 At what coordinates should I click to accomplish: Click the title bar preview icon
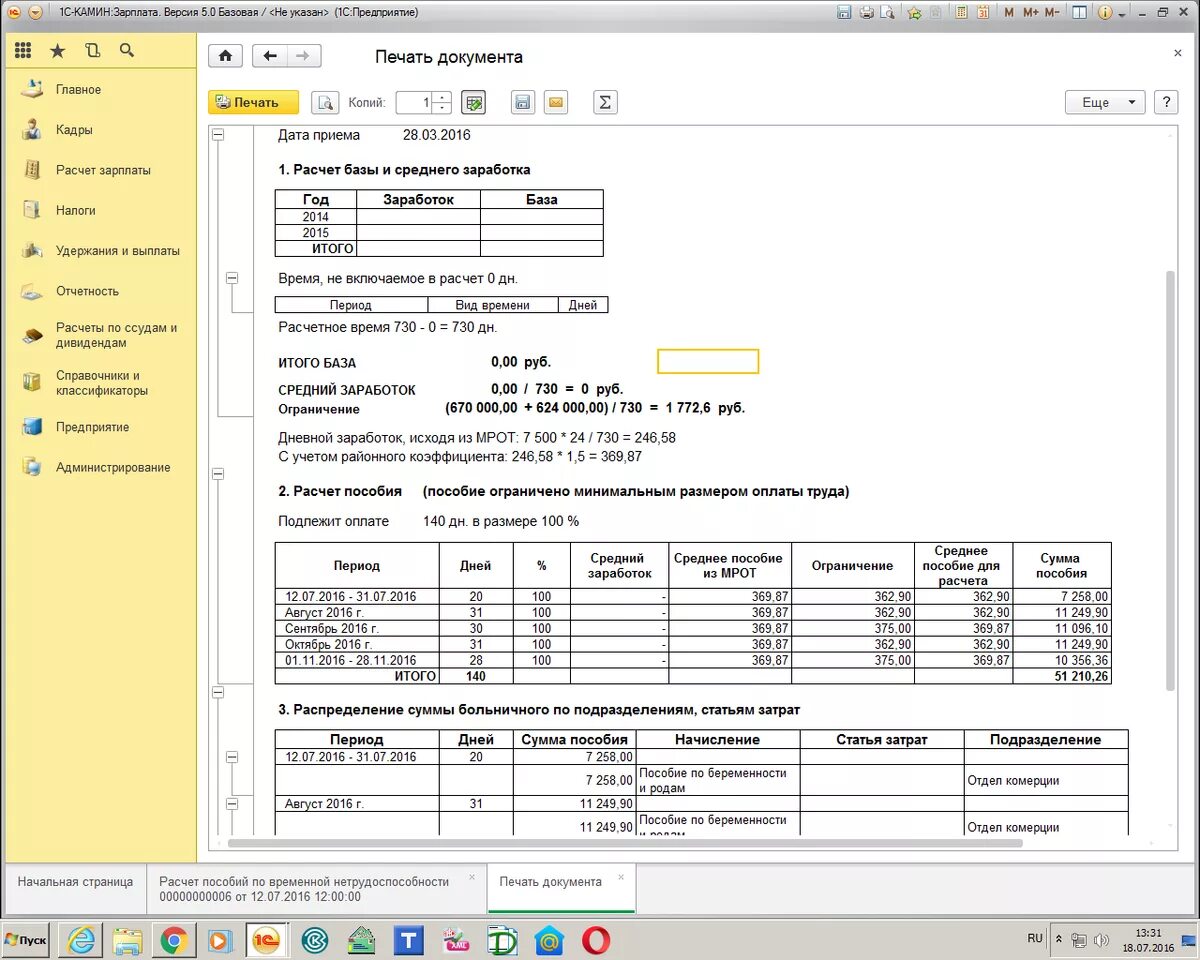887,13
